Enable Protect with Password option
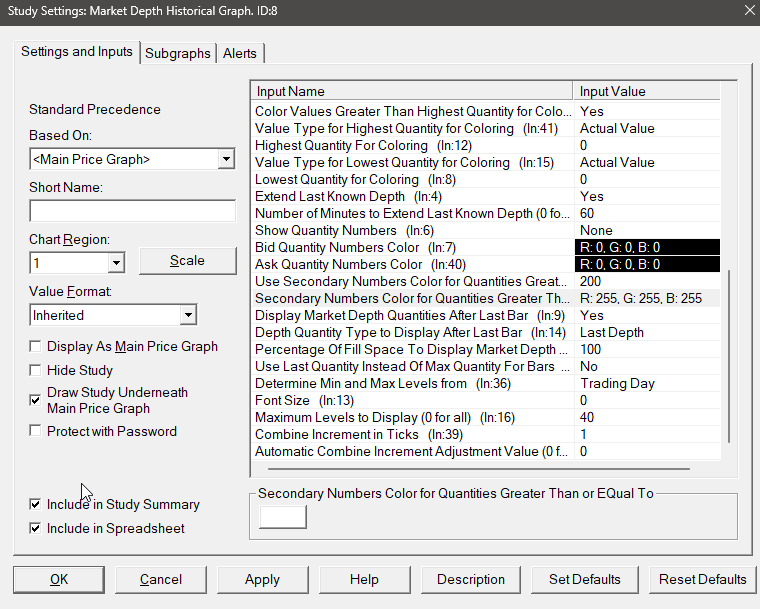This screenshot has width=760, height=609. tap(36, 432)
